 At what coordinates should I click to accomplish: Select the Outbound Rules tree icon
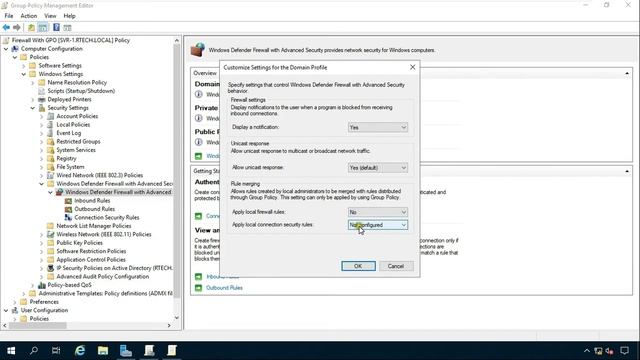pos(68,209)
